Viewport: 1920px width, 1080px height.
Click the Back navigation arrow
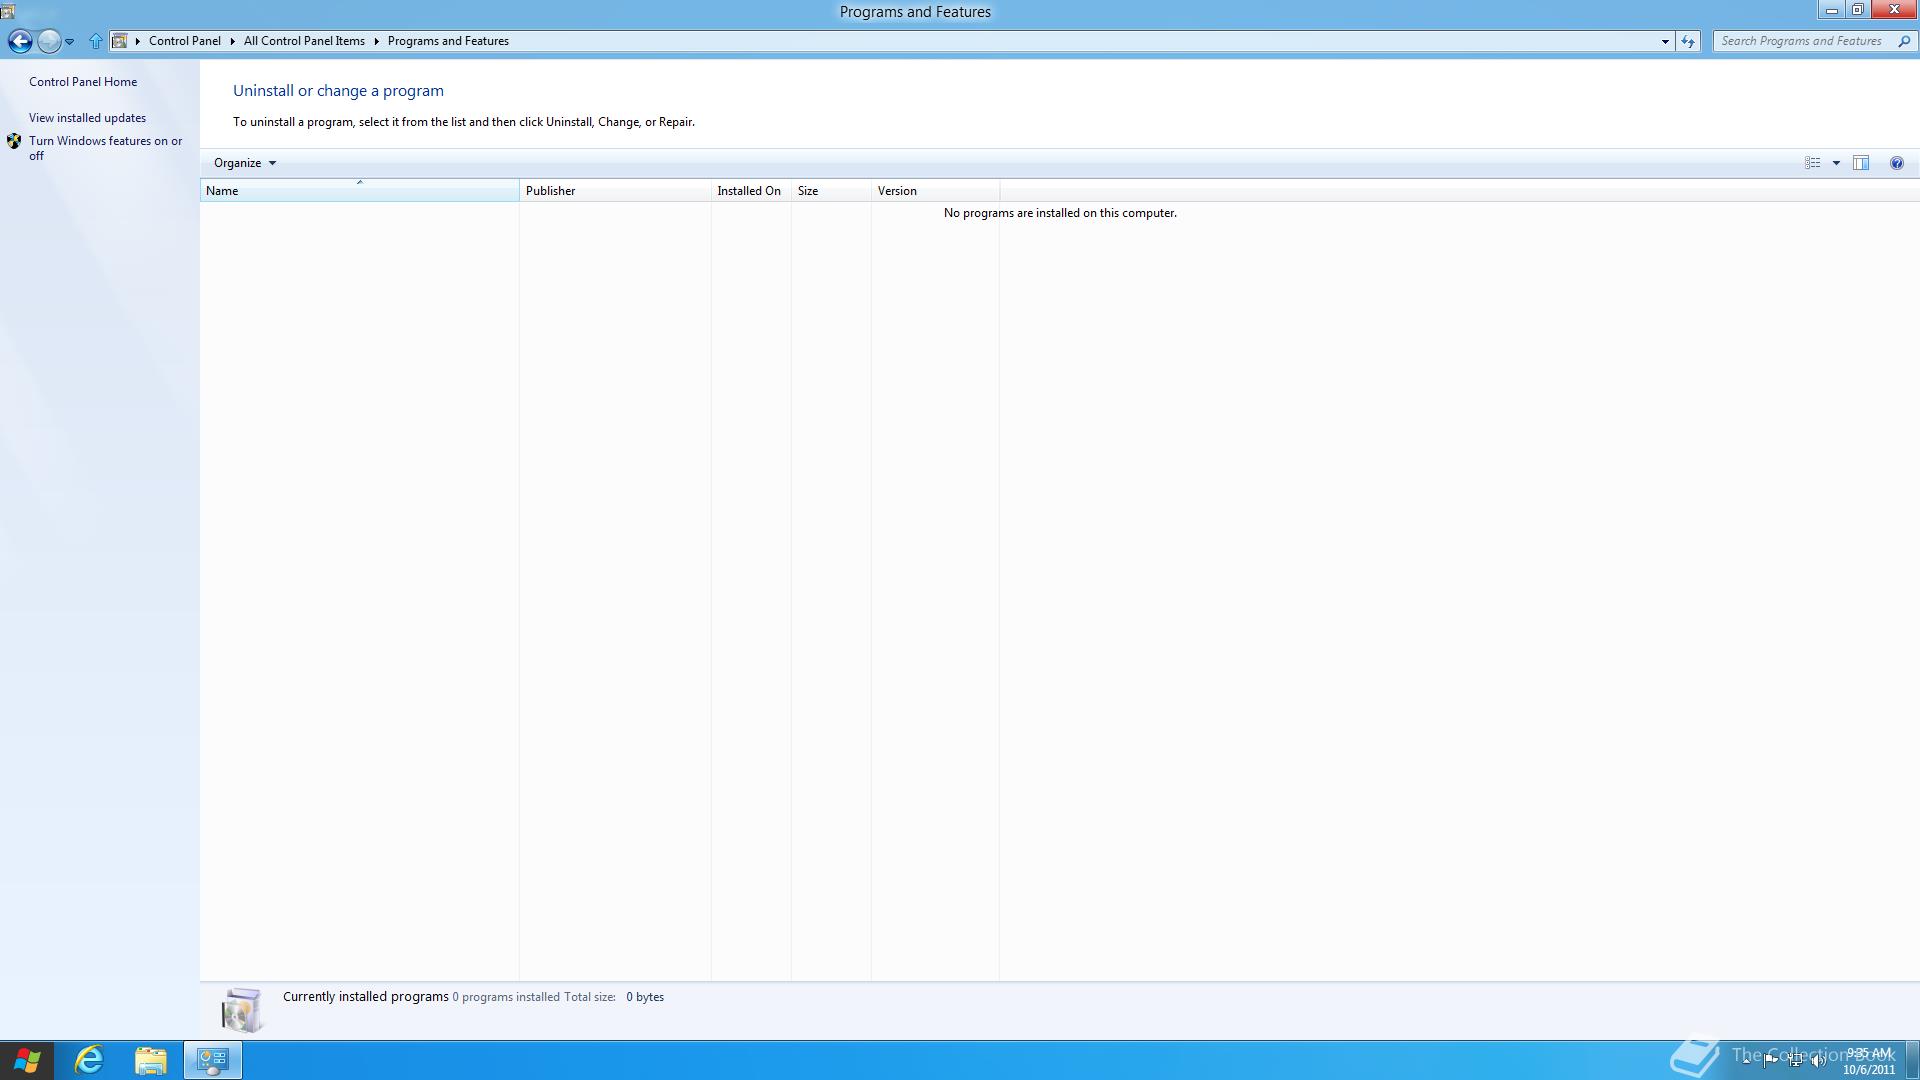pos(19,41)
